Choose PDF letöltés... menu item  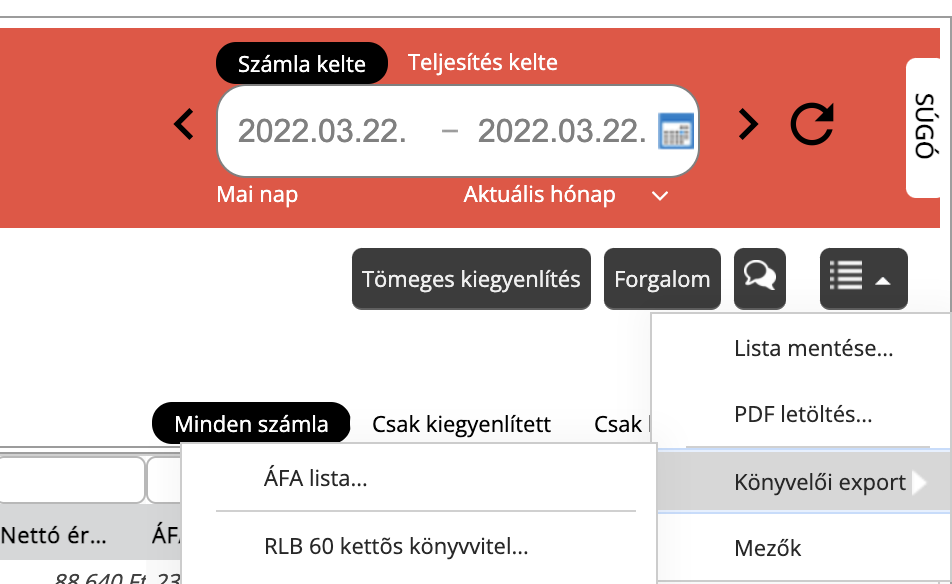tap(802, 414)
